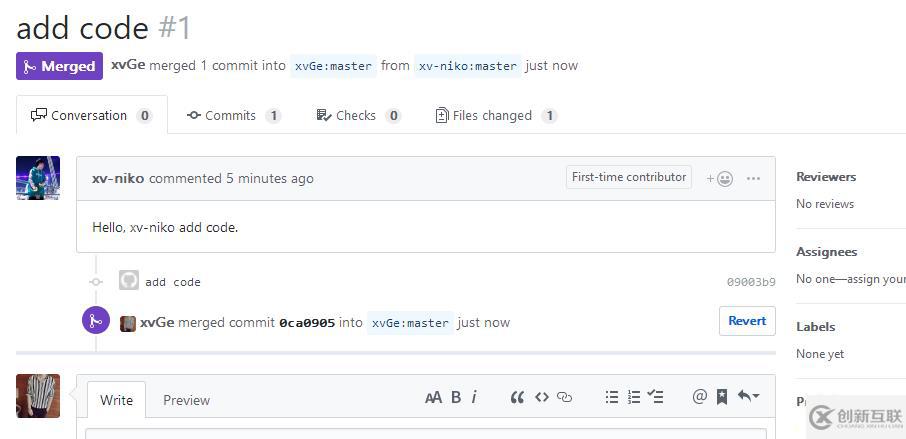Mention a user with the @ icon
The image size is (906, 439).
click(699, 397)
